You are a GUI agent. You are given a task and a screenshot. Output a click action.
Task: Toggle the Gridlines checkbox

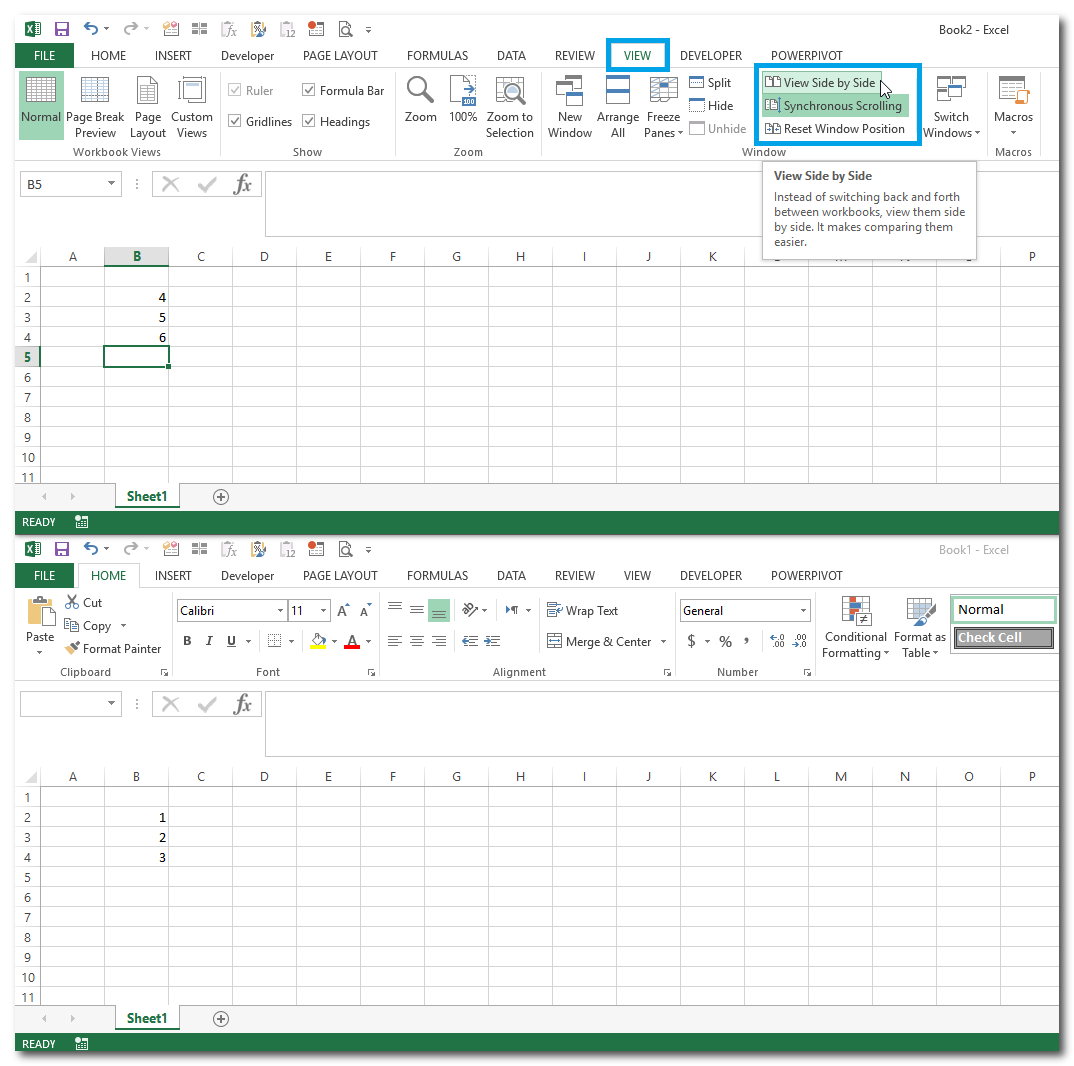tap(236, 122)
